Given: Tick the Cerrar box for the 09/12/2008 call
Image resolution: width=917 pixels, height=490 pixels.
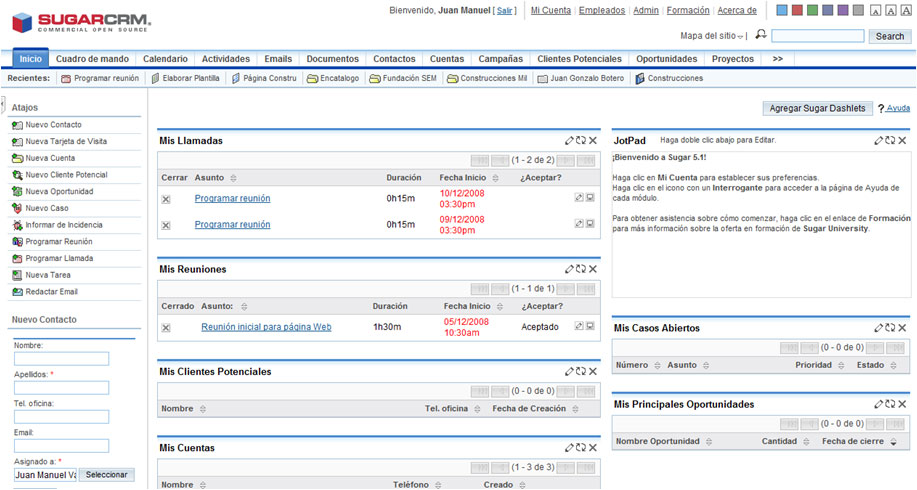Looking at the screenshot, I should tap(166, 225).
